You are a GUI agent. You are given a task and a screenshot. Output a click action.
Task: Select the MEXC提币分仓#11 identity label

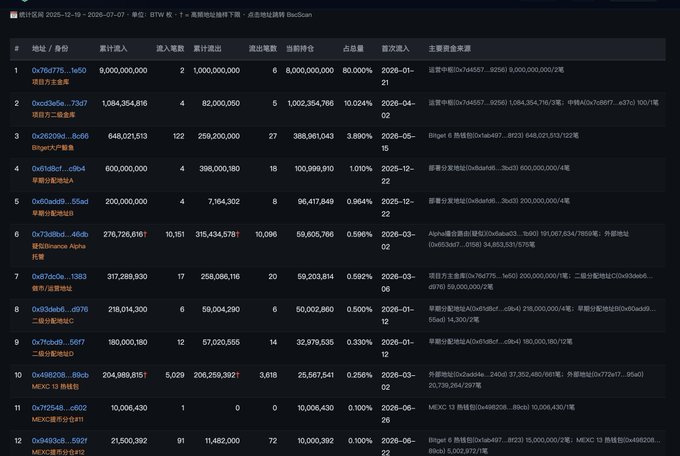(57, 420)
